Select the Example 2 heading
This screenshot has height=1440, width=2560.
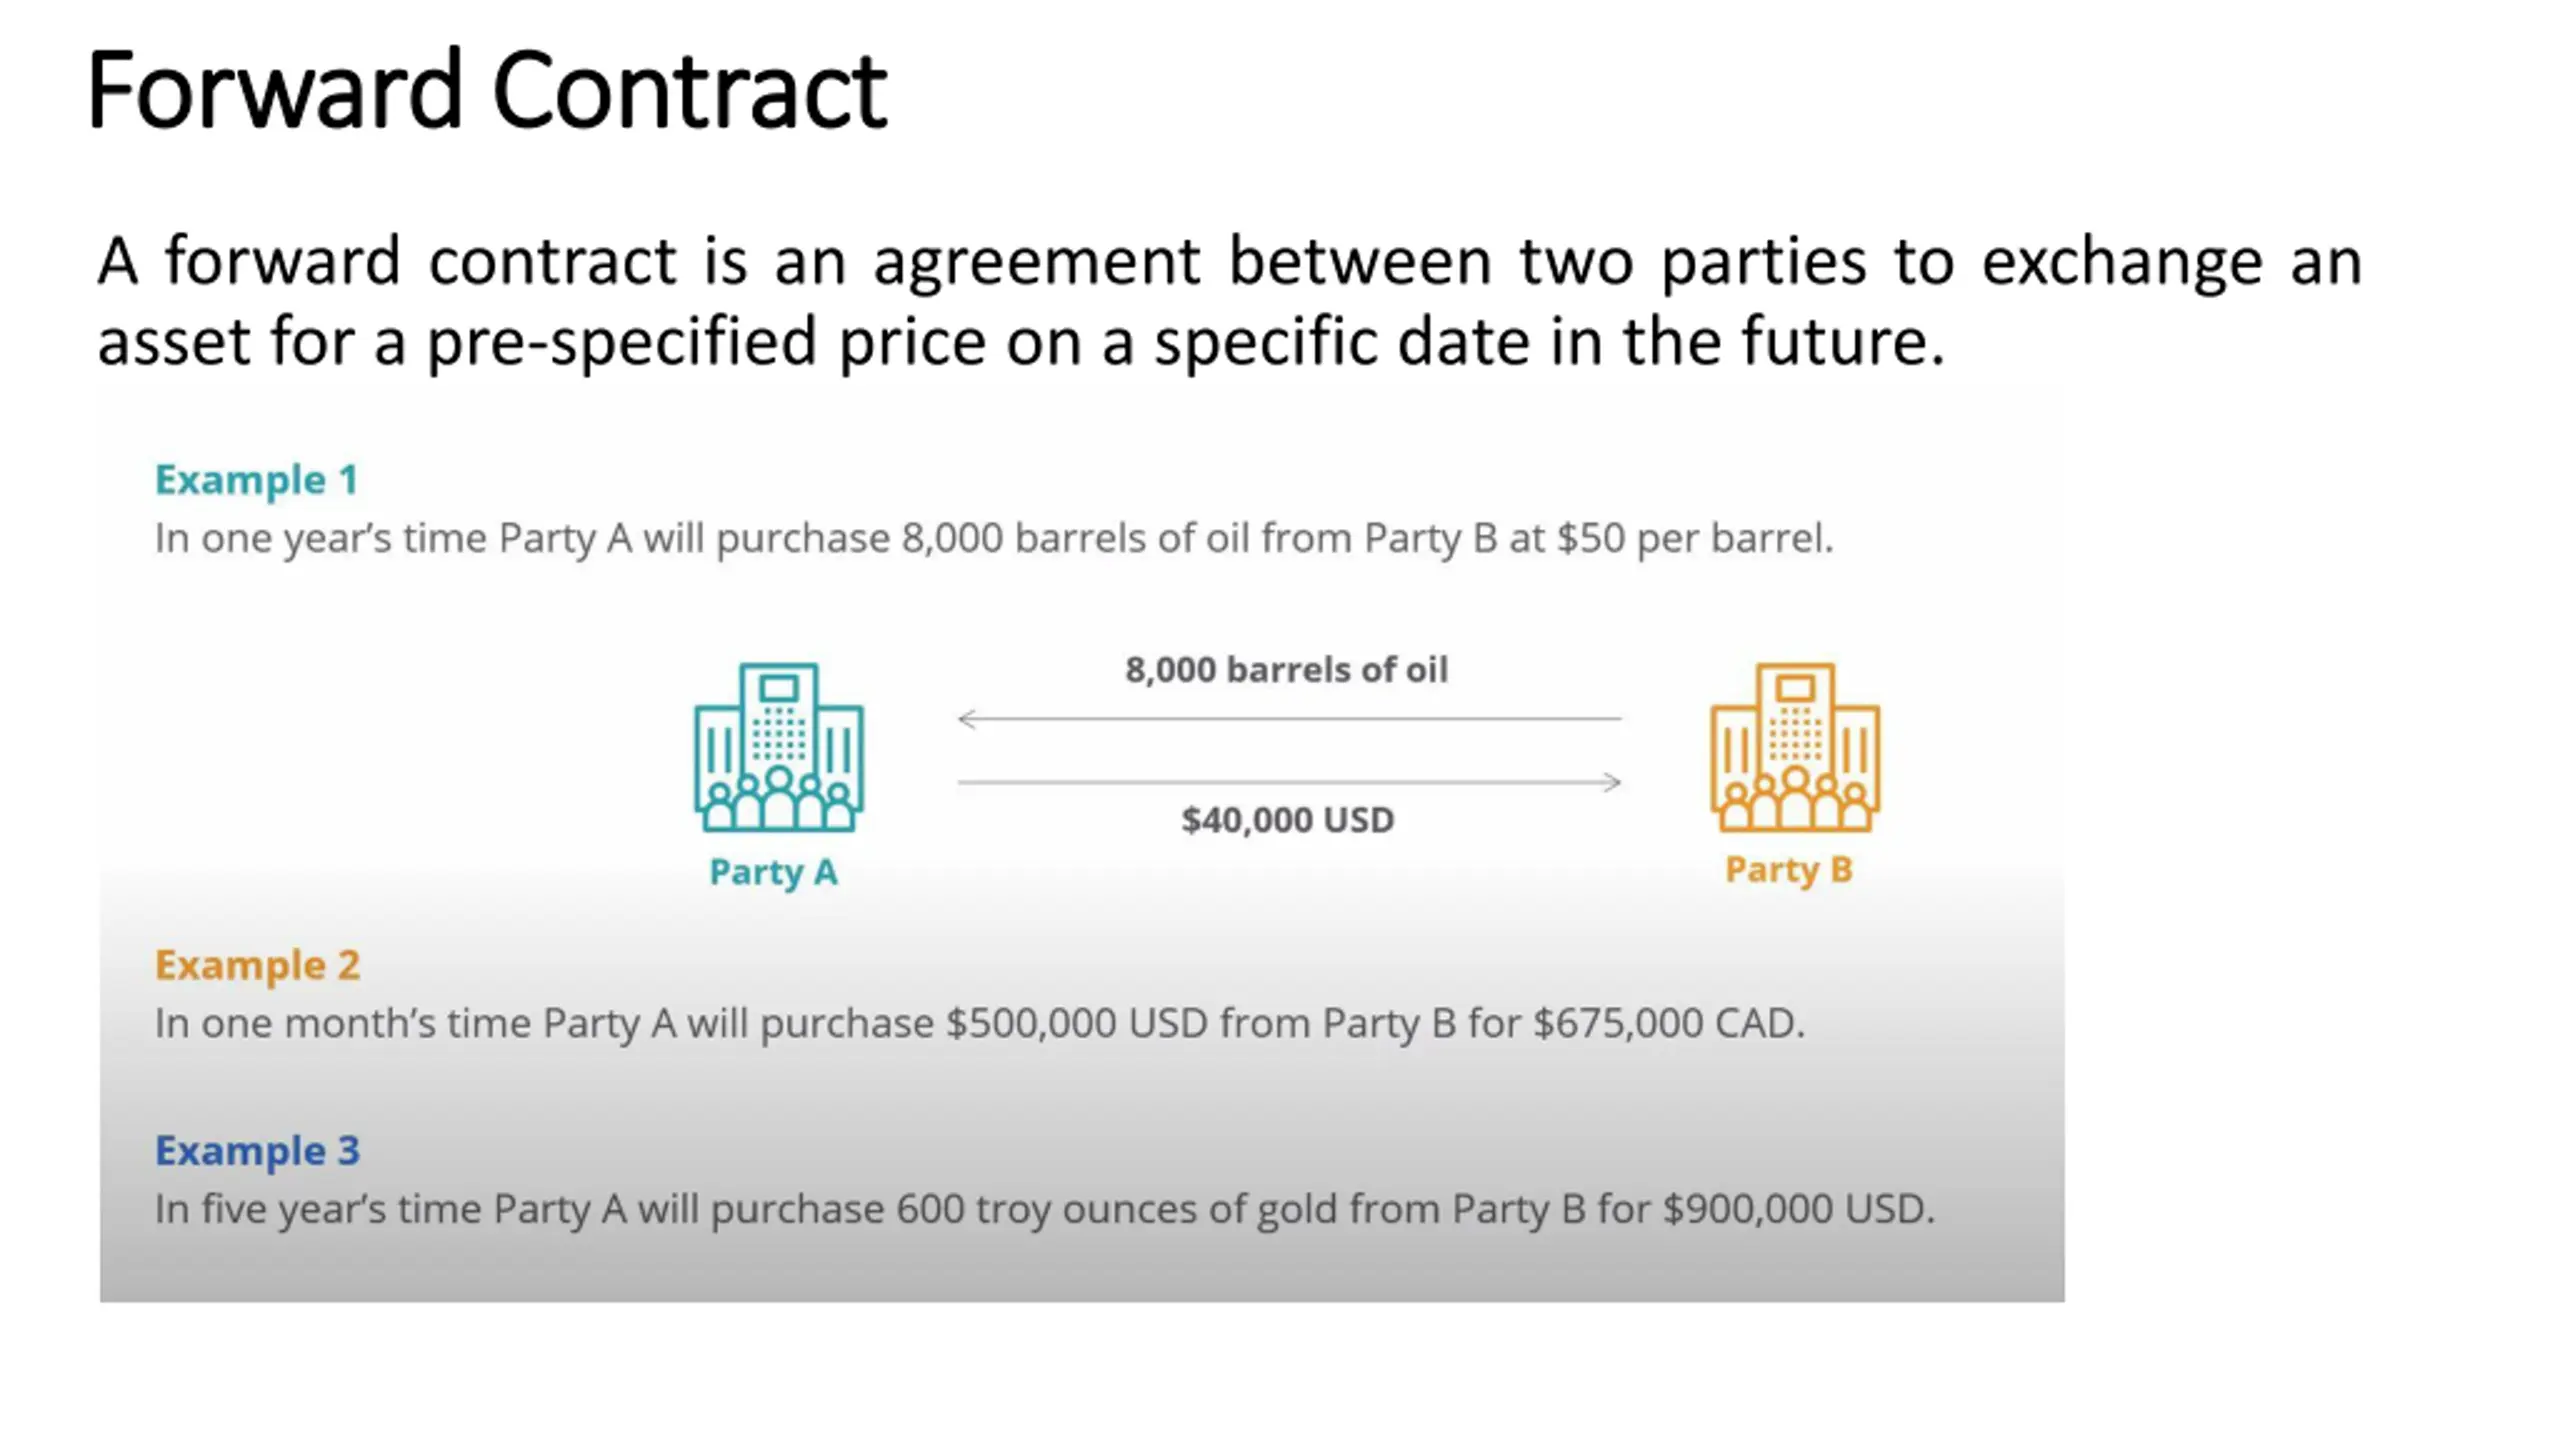(257, 965)
